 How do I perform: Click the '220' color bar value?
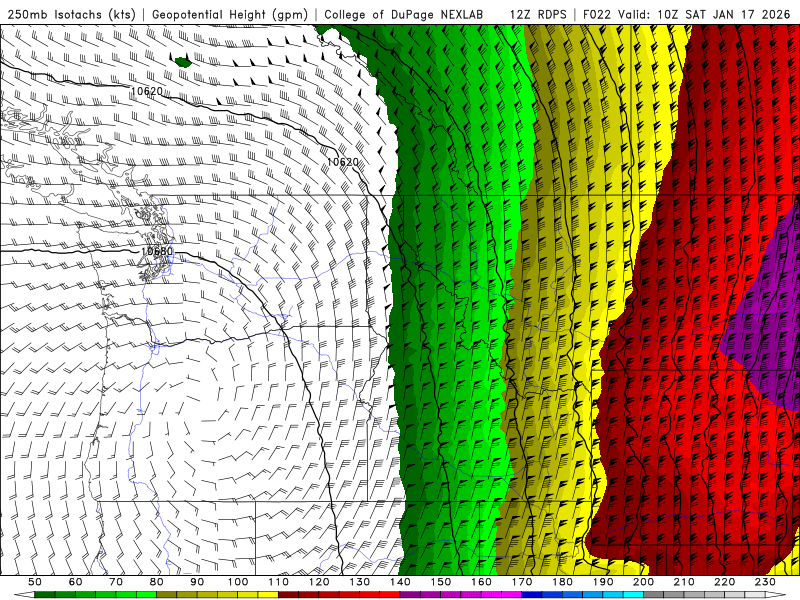[725, 582]
